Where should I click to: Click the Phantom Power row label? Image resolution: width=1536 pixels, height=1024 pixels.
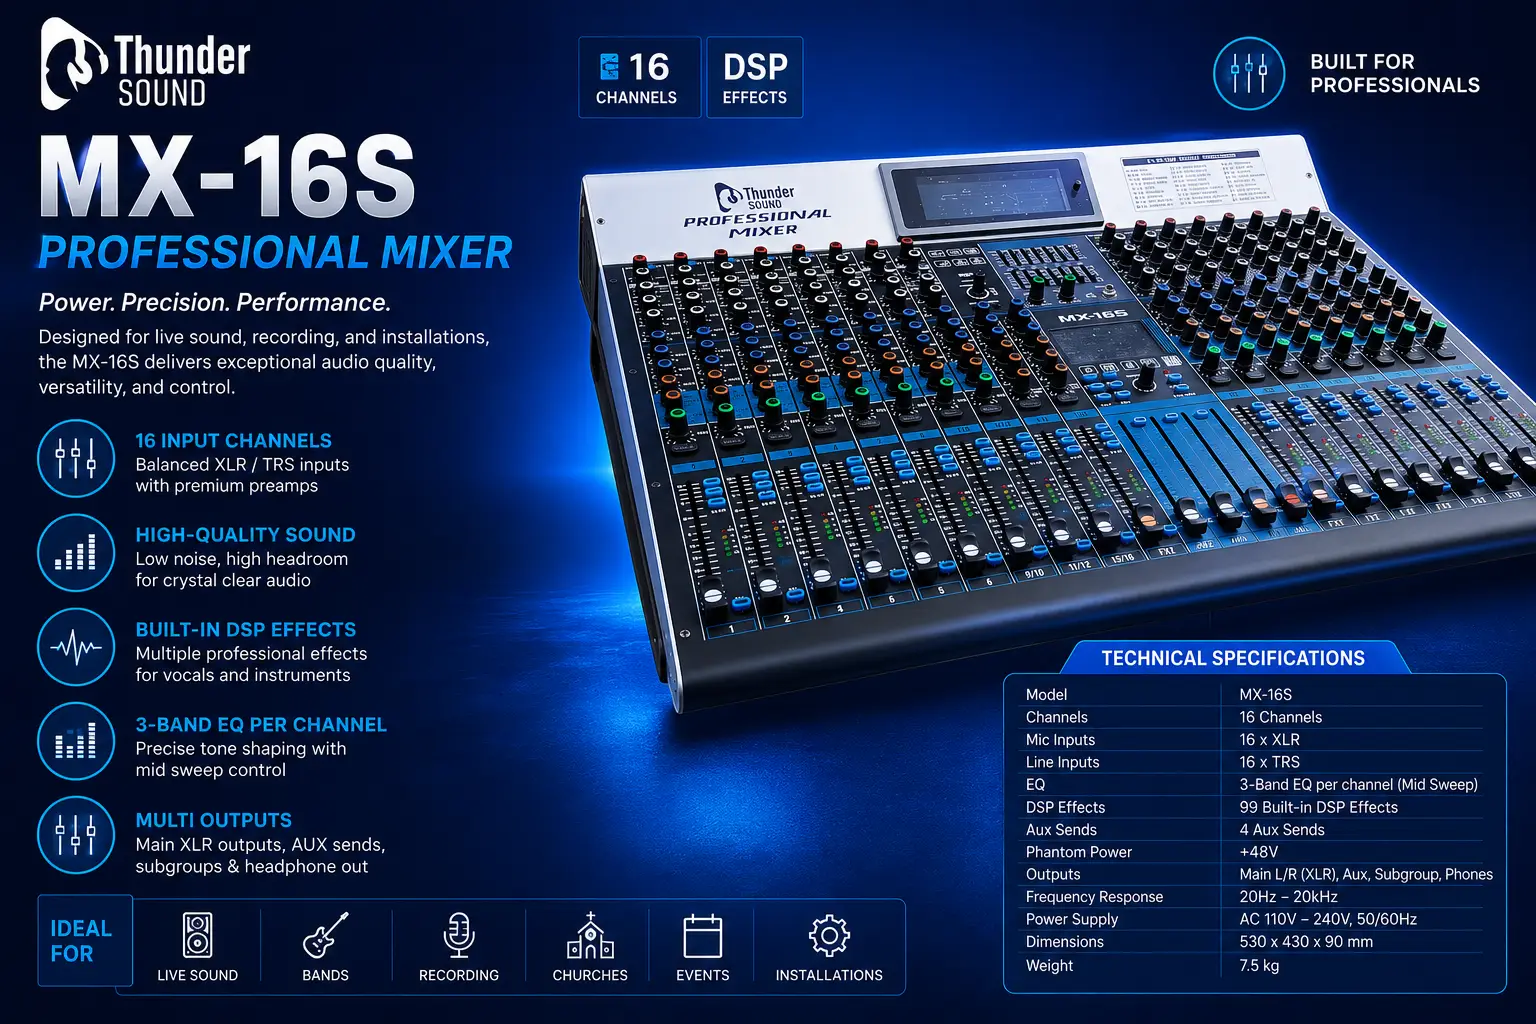[1078, 852]
